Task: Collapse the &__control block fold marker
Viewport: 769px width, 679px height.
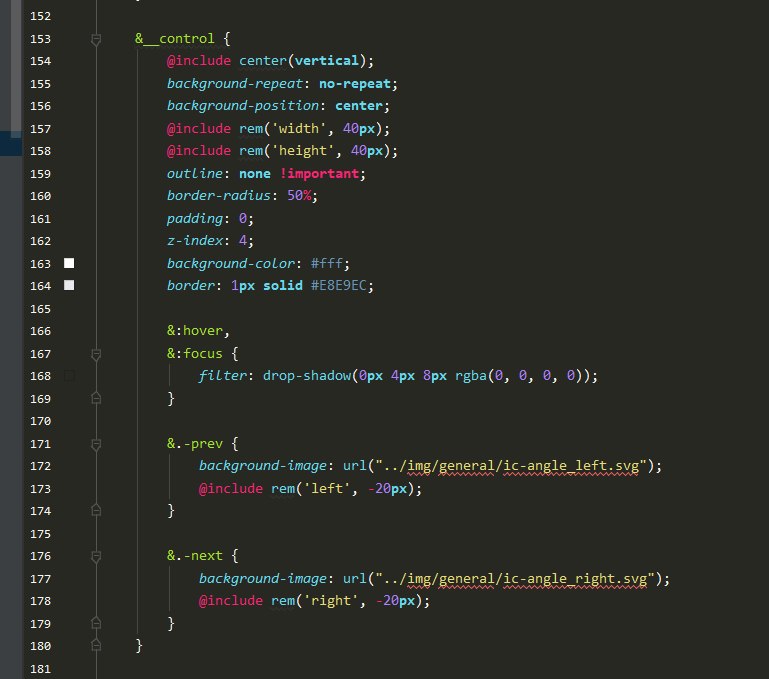Action: pos(96,39)
